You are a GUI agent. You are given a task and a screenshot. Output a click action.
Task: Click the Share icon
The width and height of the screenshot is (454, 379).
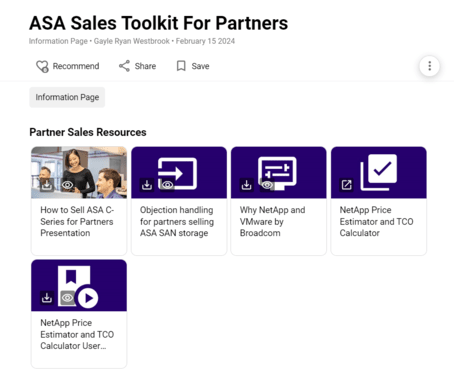point(124,66)
